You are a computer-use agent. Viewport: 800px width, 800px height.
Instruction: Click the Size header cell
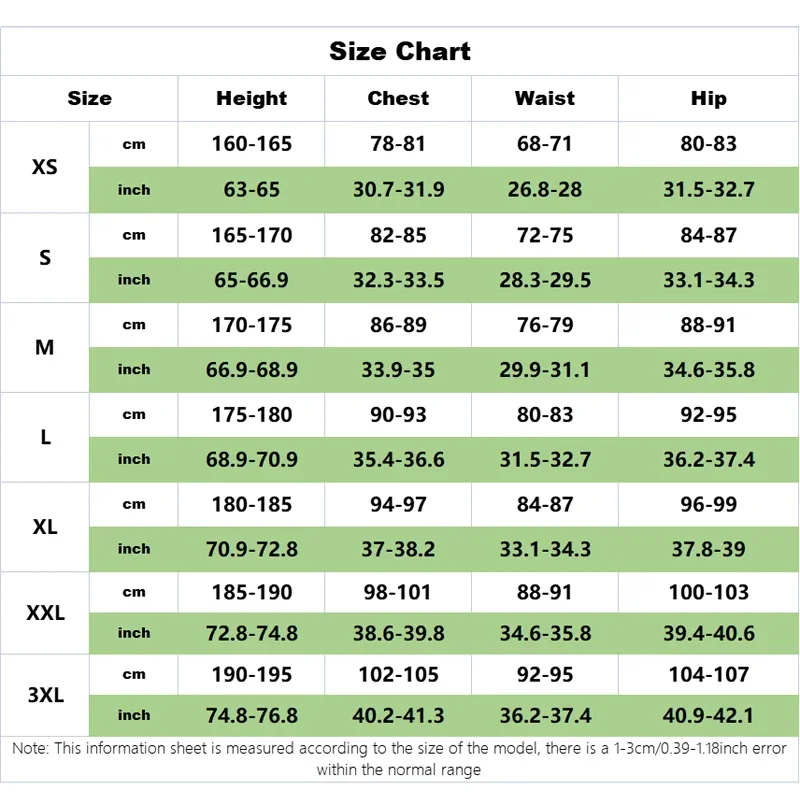[89, 98]
